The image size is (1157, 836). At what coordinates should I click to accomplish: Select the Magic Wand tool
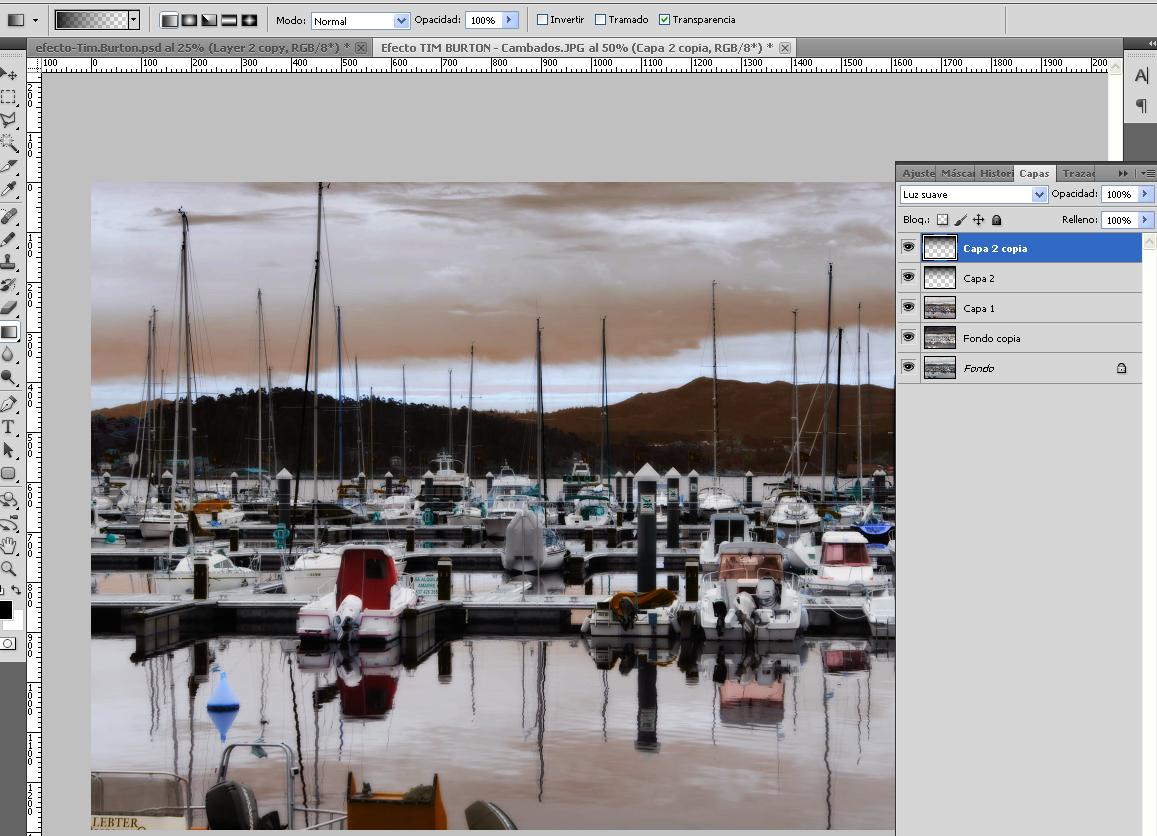9,143
